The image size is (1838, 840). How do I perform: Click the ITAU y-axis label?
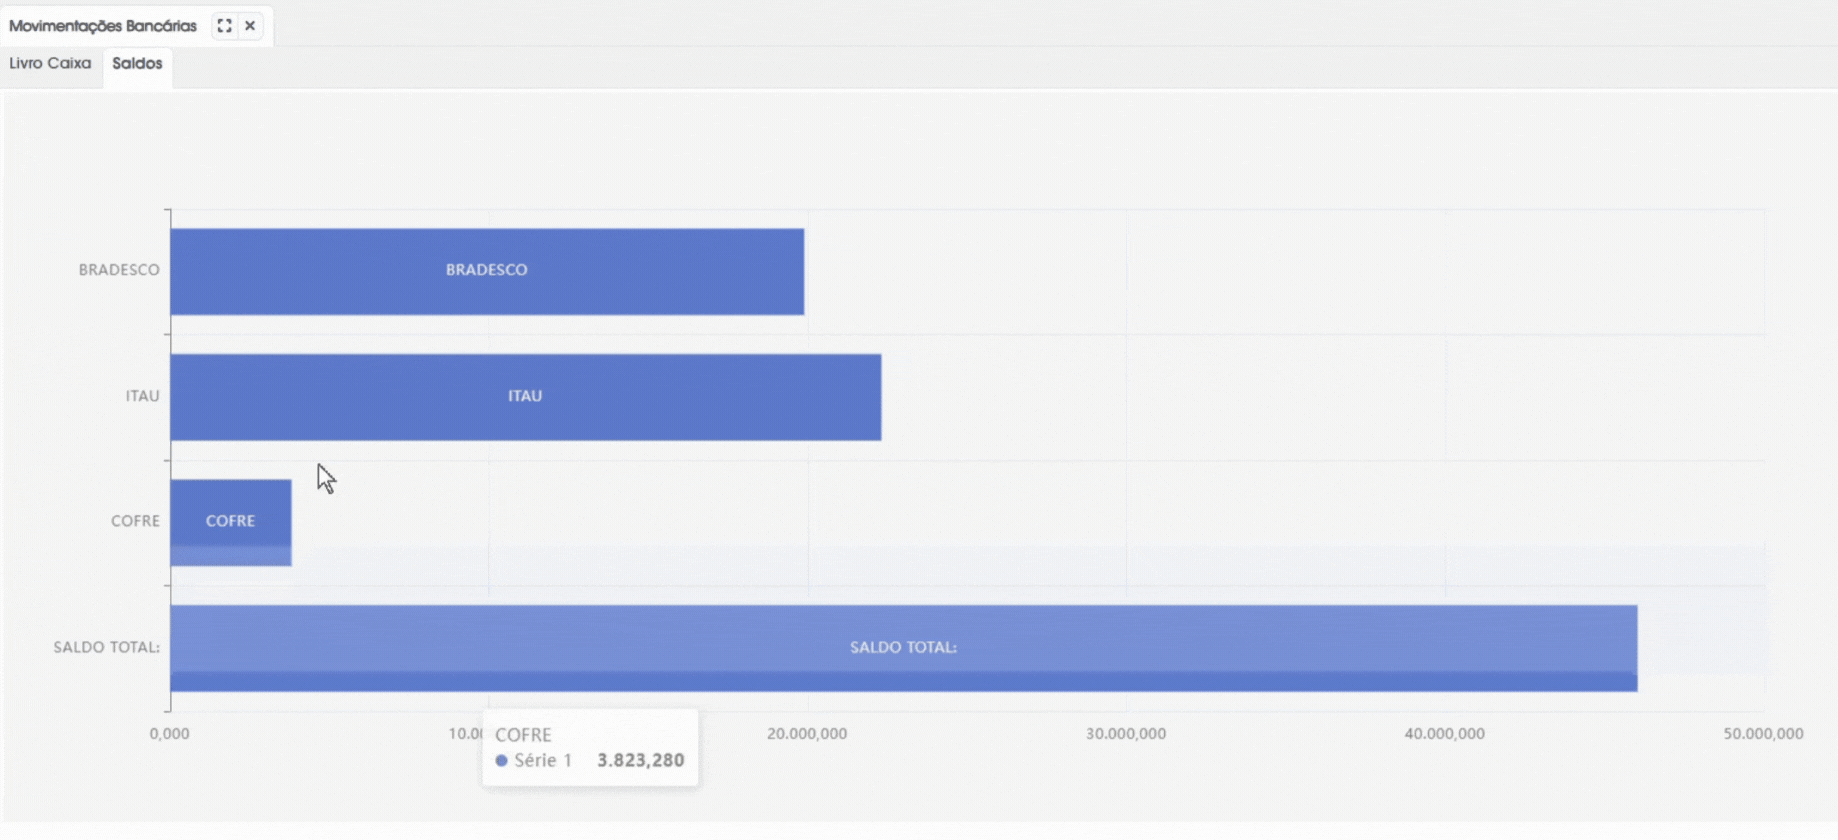point(142,396)
